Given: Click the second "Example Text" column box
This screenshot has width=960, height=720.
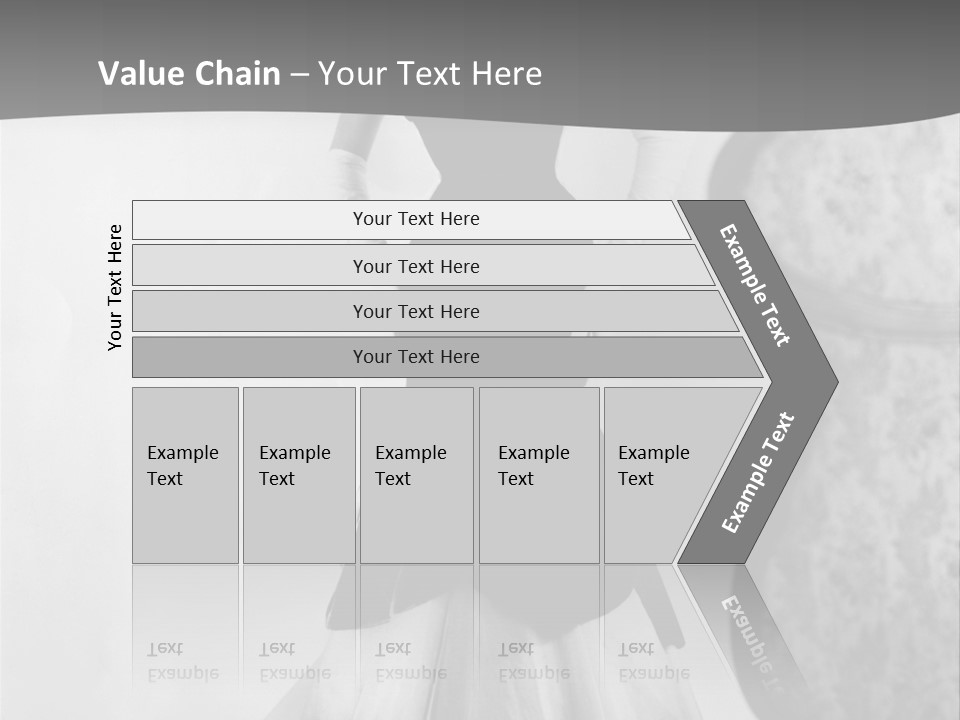Looking at the screenshot, I should coord(299,475).
